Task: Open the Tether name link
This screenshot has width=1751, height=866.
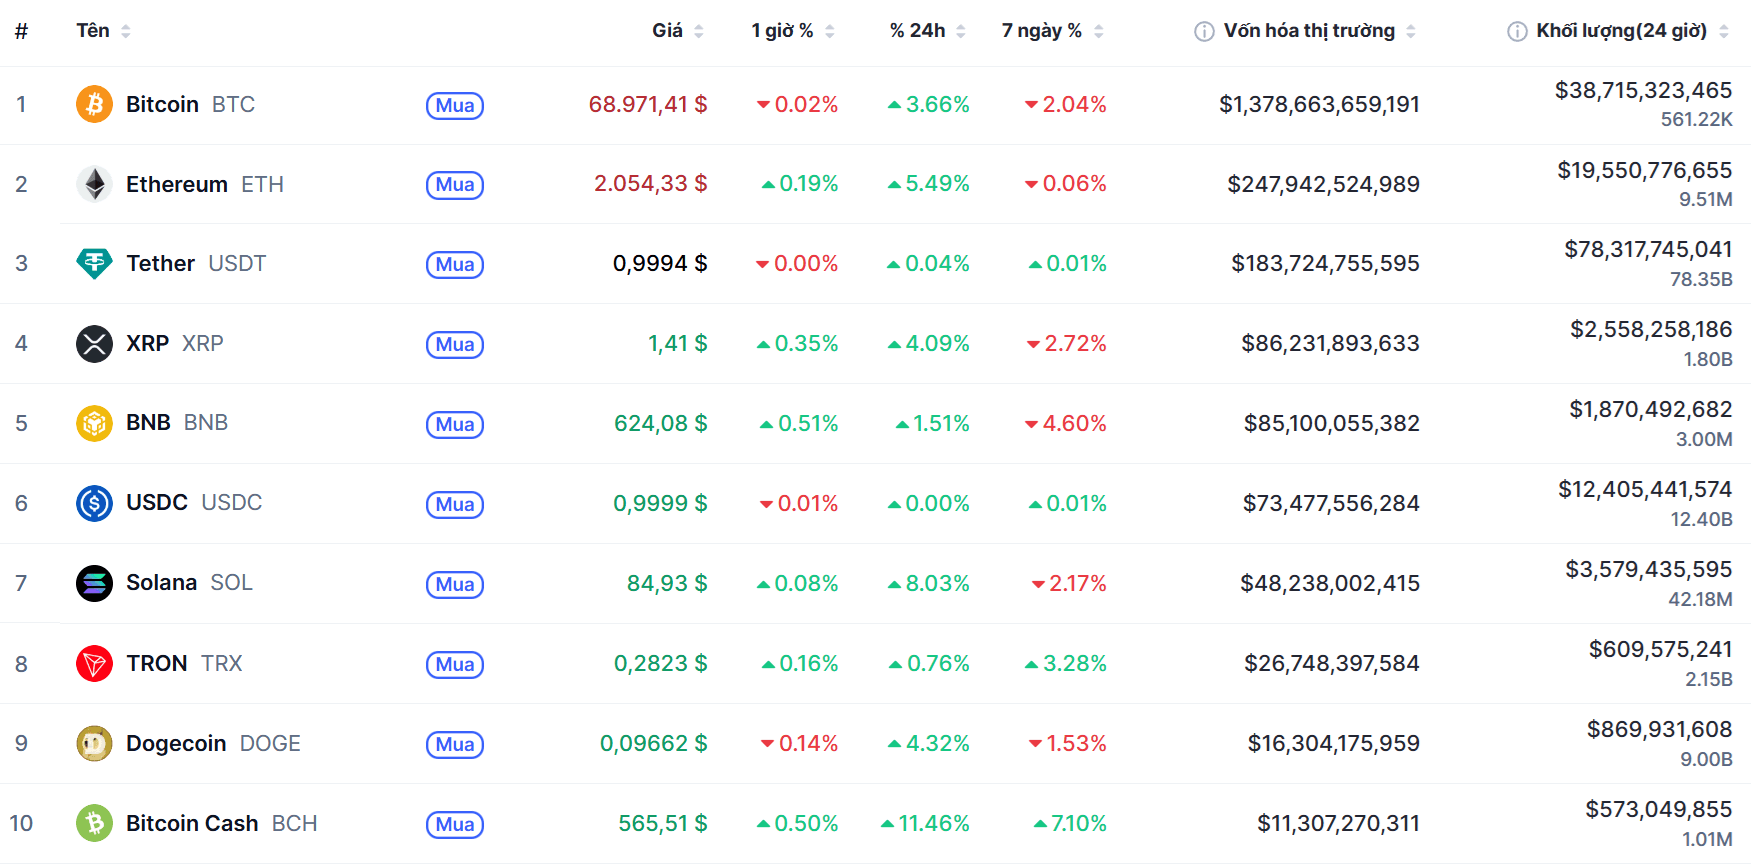Action: click(x=160, y=263)
